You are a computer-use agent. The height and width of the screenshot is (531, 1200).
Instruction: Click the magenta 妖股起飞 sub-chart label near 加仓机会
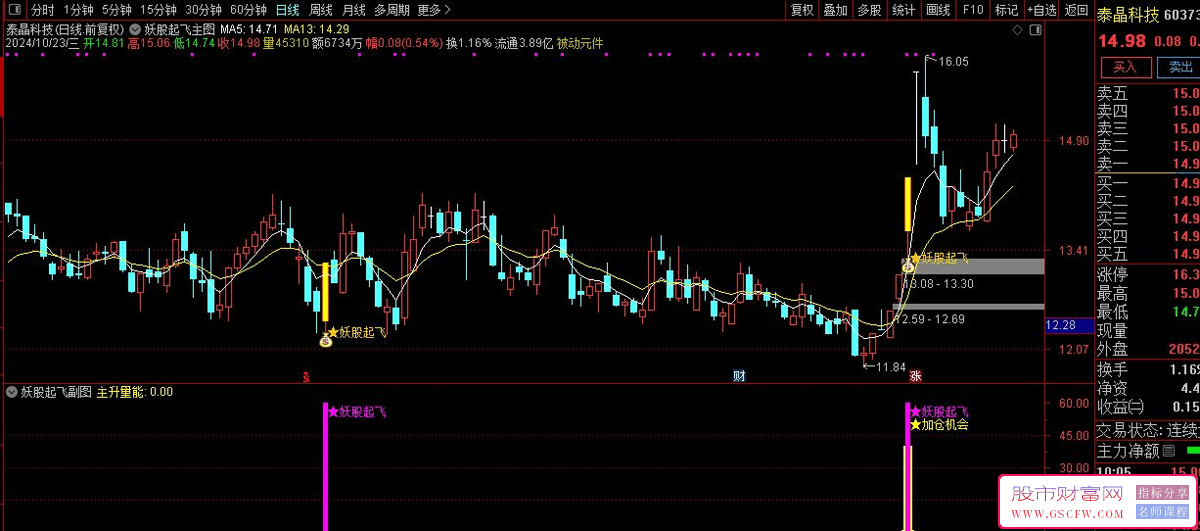click(939, 411)
